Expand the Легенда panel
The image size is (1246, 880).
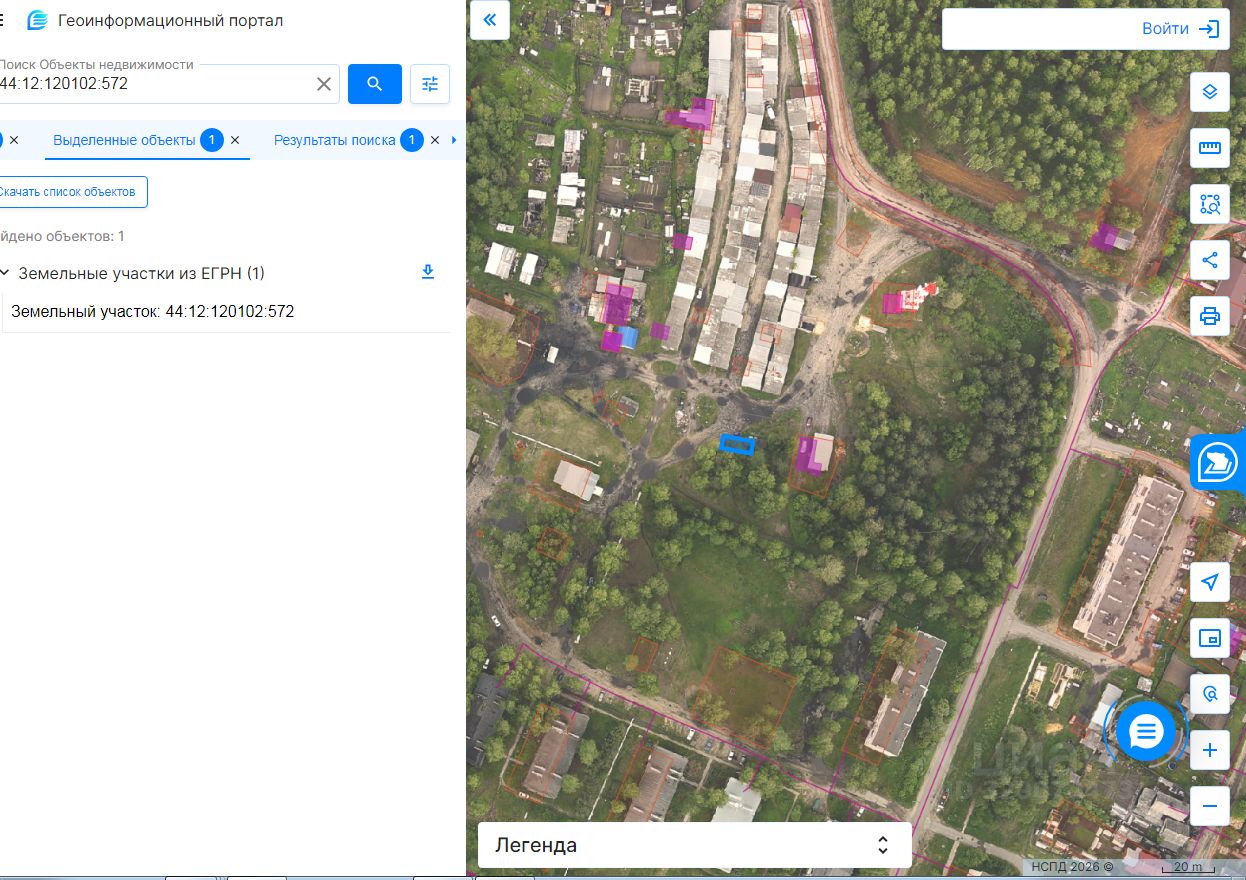click(694, 845)
